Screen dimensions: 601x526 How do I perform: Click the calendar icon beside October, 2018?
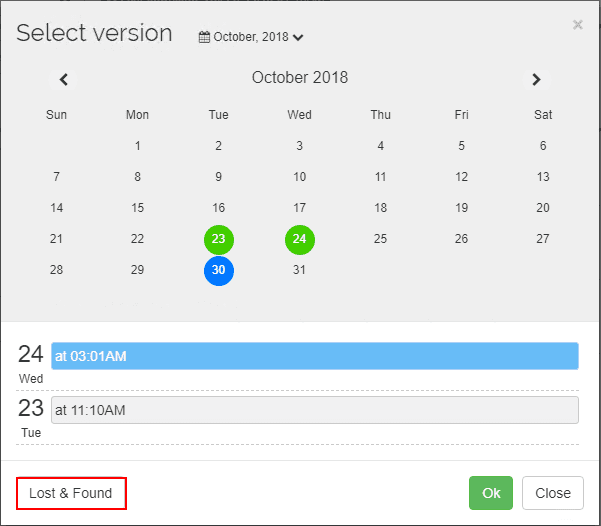[204, 37]
